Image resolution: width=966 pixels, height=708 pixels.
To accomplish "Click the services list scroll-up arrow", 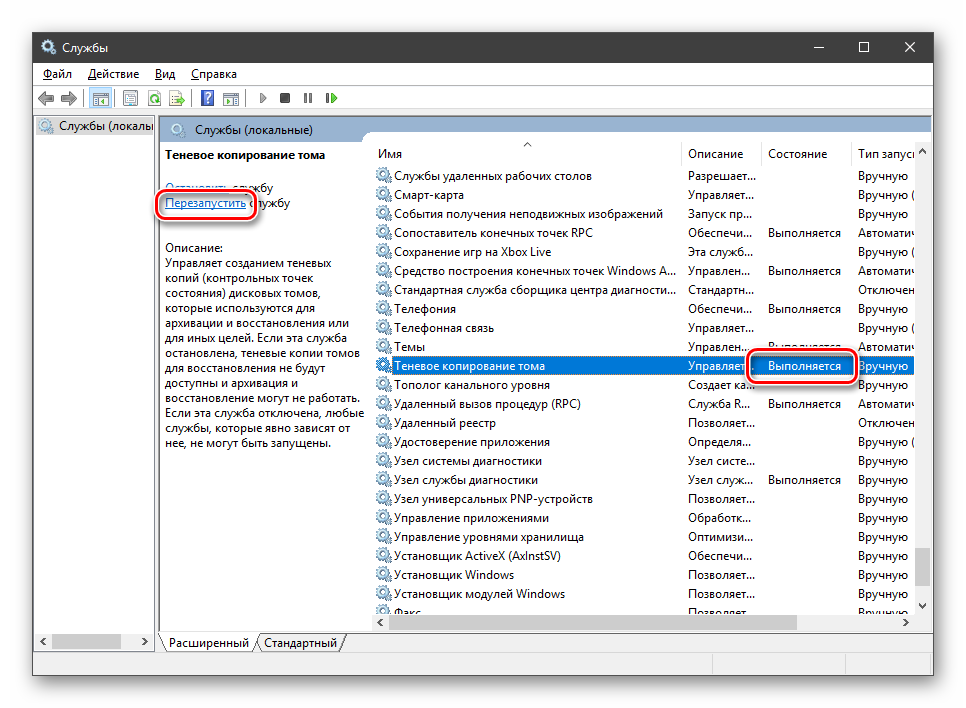I will click(x=922, y=152).
